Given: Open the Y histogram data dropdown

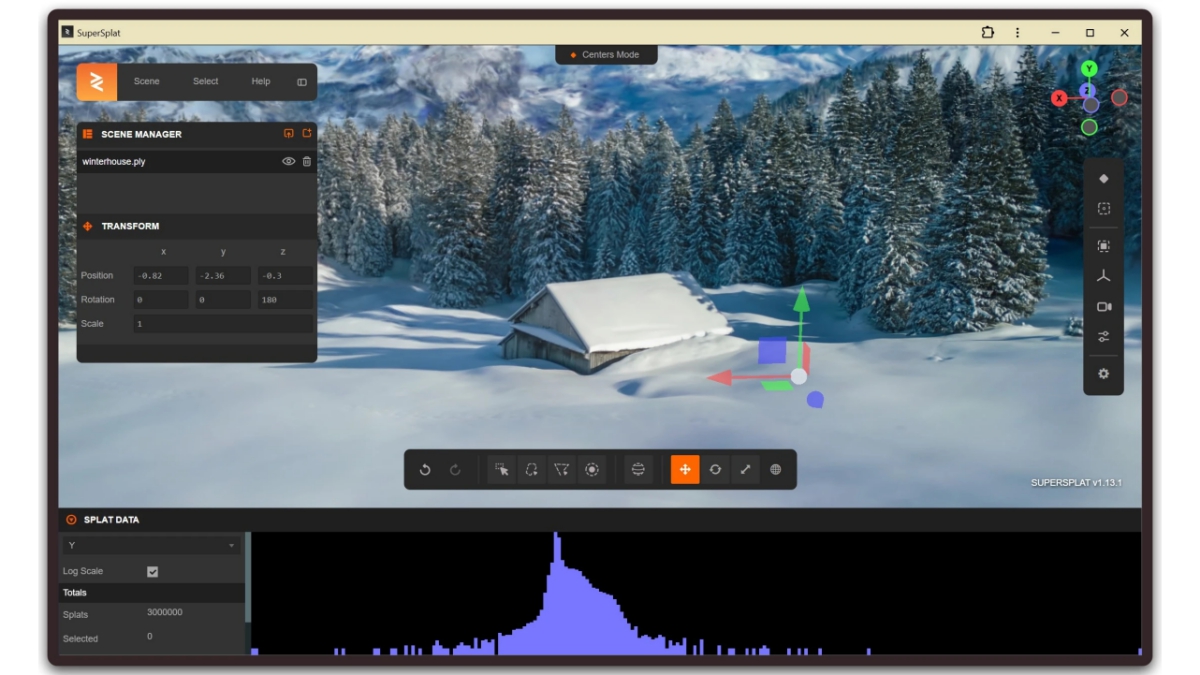Looking at the screenshot, I should (152, 546).
